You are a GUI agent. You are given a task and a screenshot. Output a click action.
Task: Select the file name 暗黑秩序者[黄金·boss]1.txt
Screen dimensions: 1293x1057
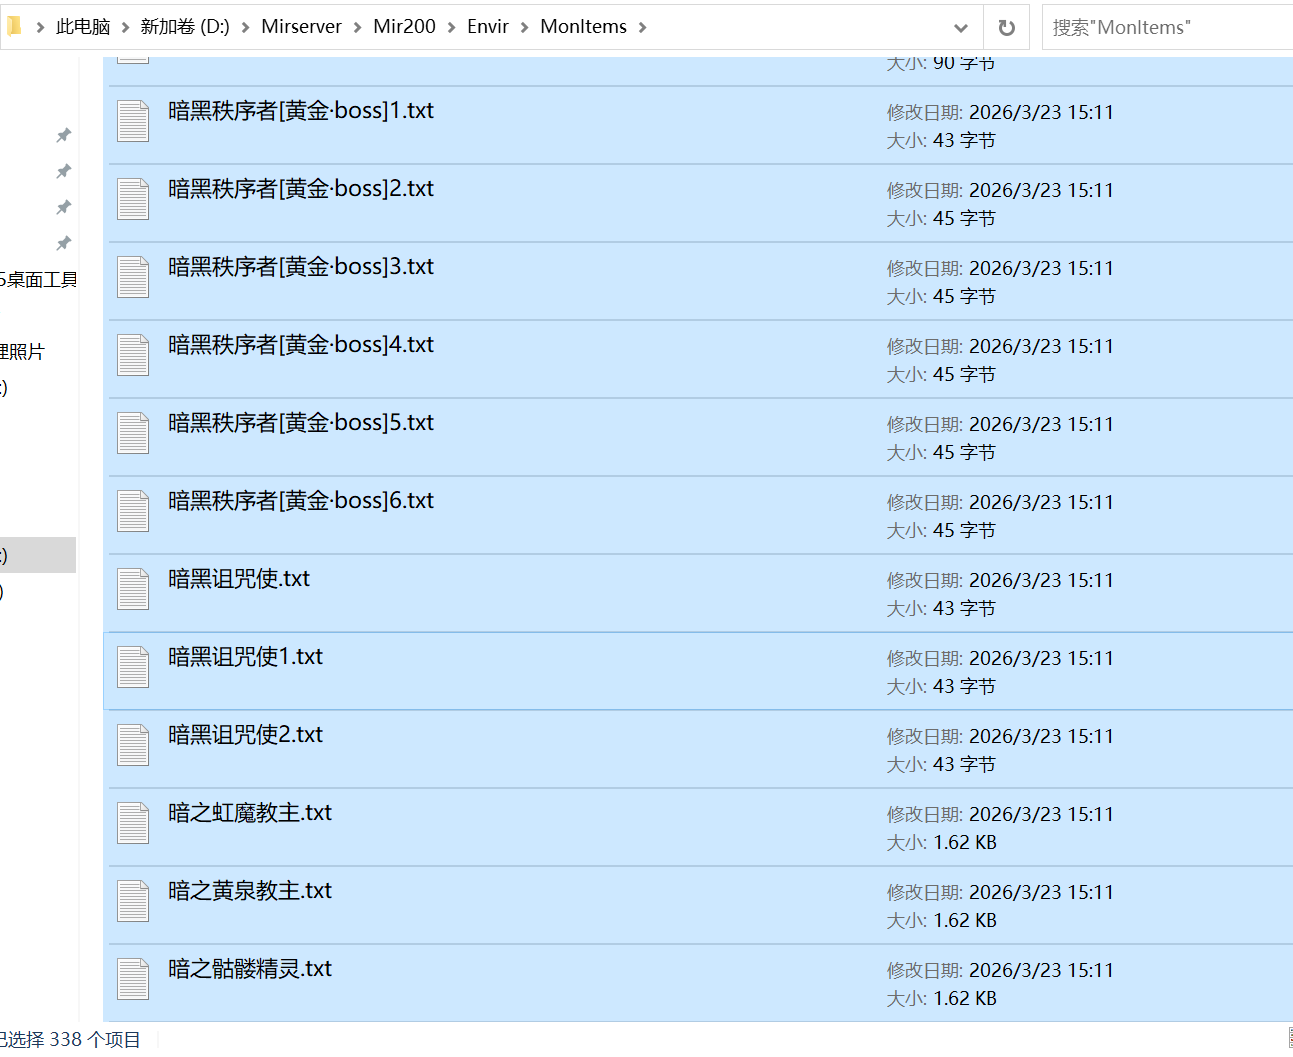[x=301, y=111]
